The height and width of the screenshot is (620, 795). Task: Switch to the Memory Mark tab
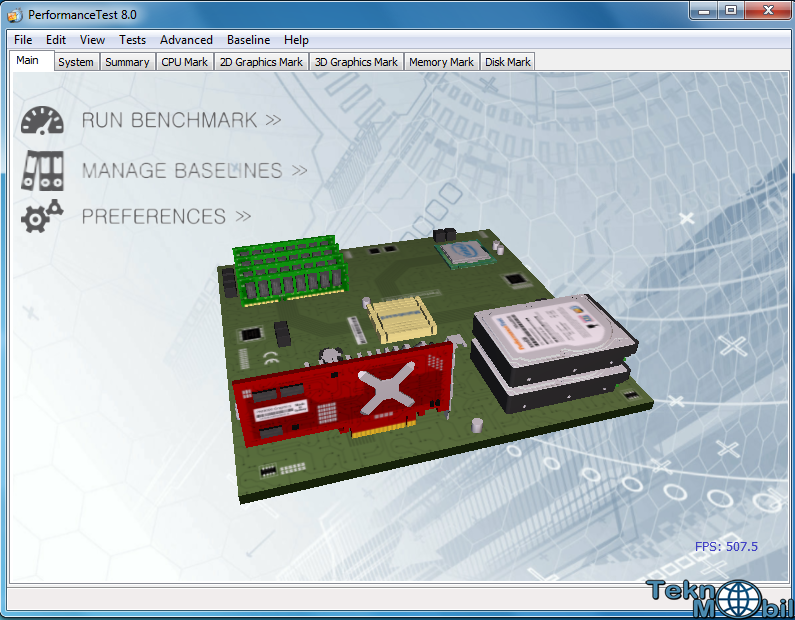(x=441, y=62)
